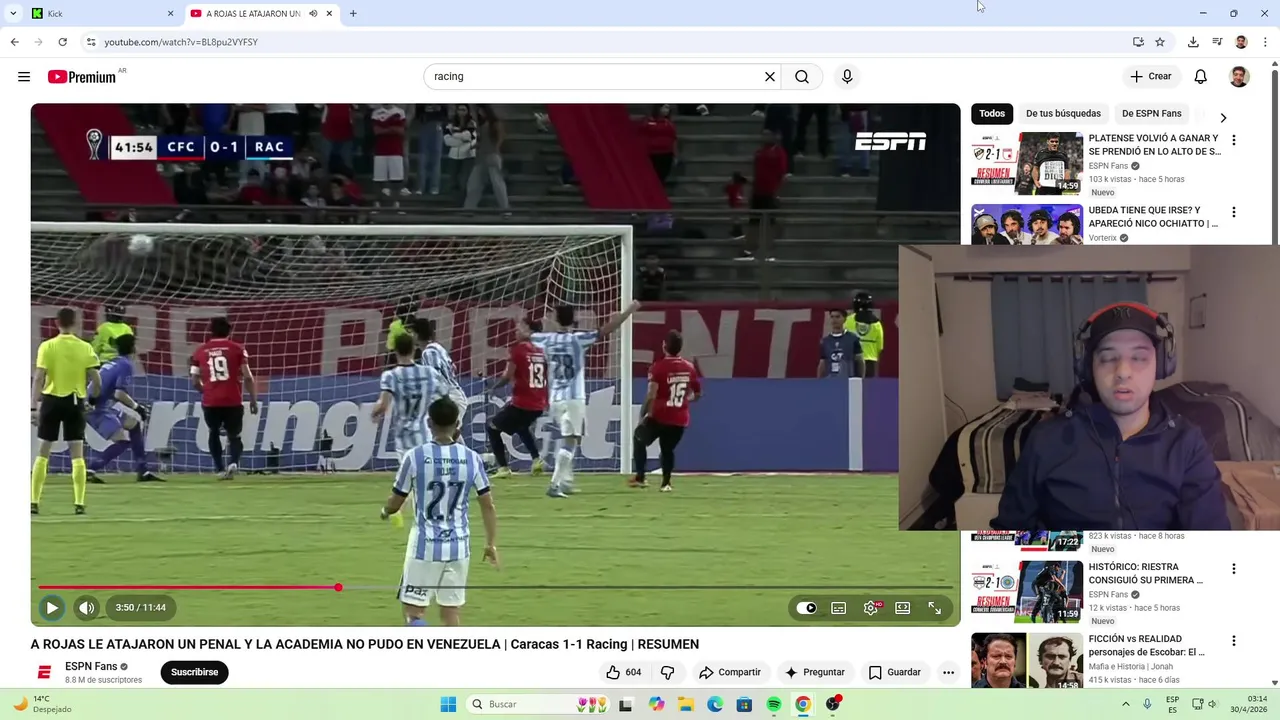The width and height of the screenshot is (1280, 720).
Task: Reload the page
Action: 62,42
